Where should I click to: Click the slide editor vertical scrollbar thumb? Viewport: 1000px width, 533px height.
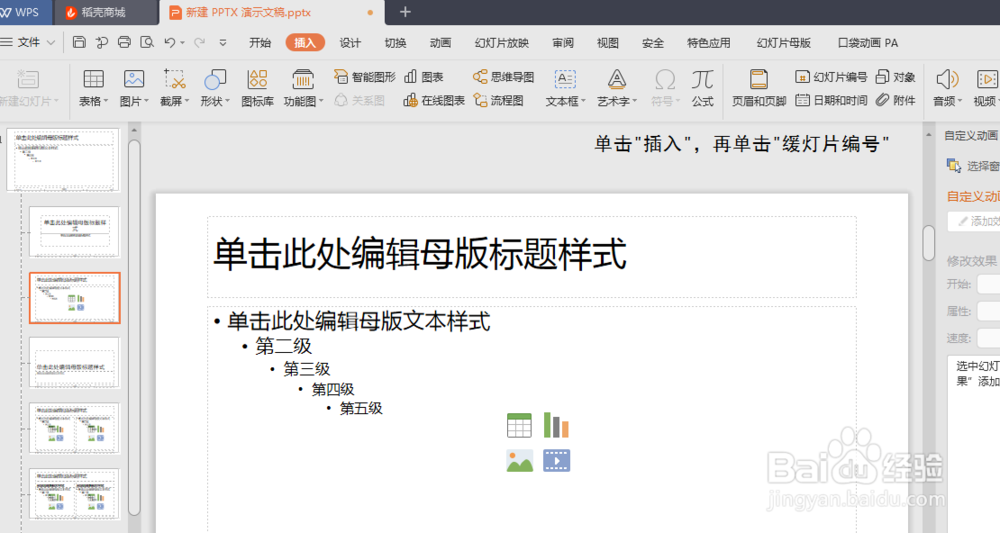[929, 243]
